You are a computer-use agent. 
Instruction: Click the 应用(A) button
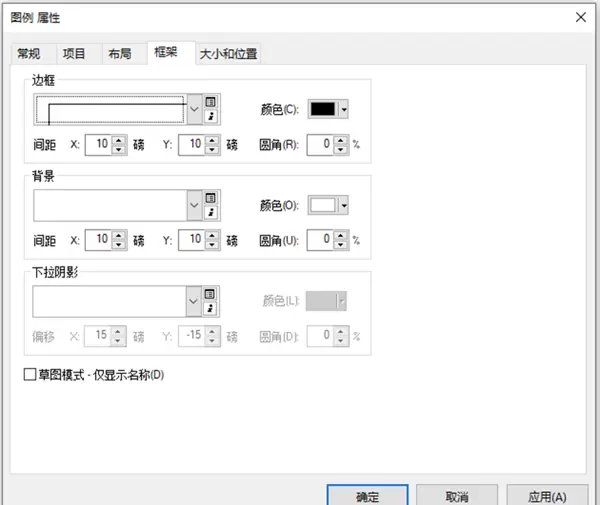(x=547, y=496)
